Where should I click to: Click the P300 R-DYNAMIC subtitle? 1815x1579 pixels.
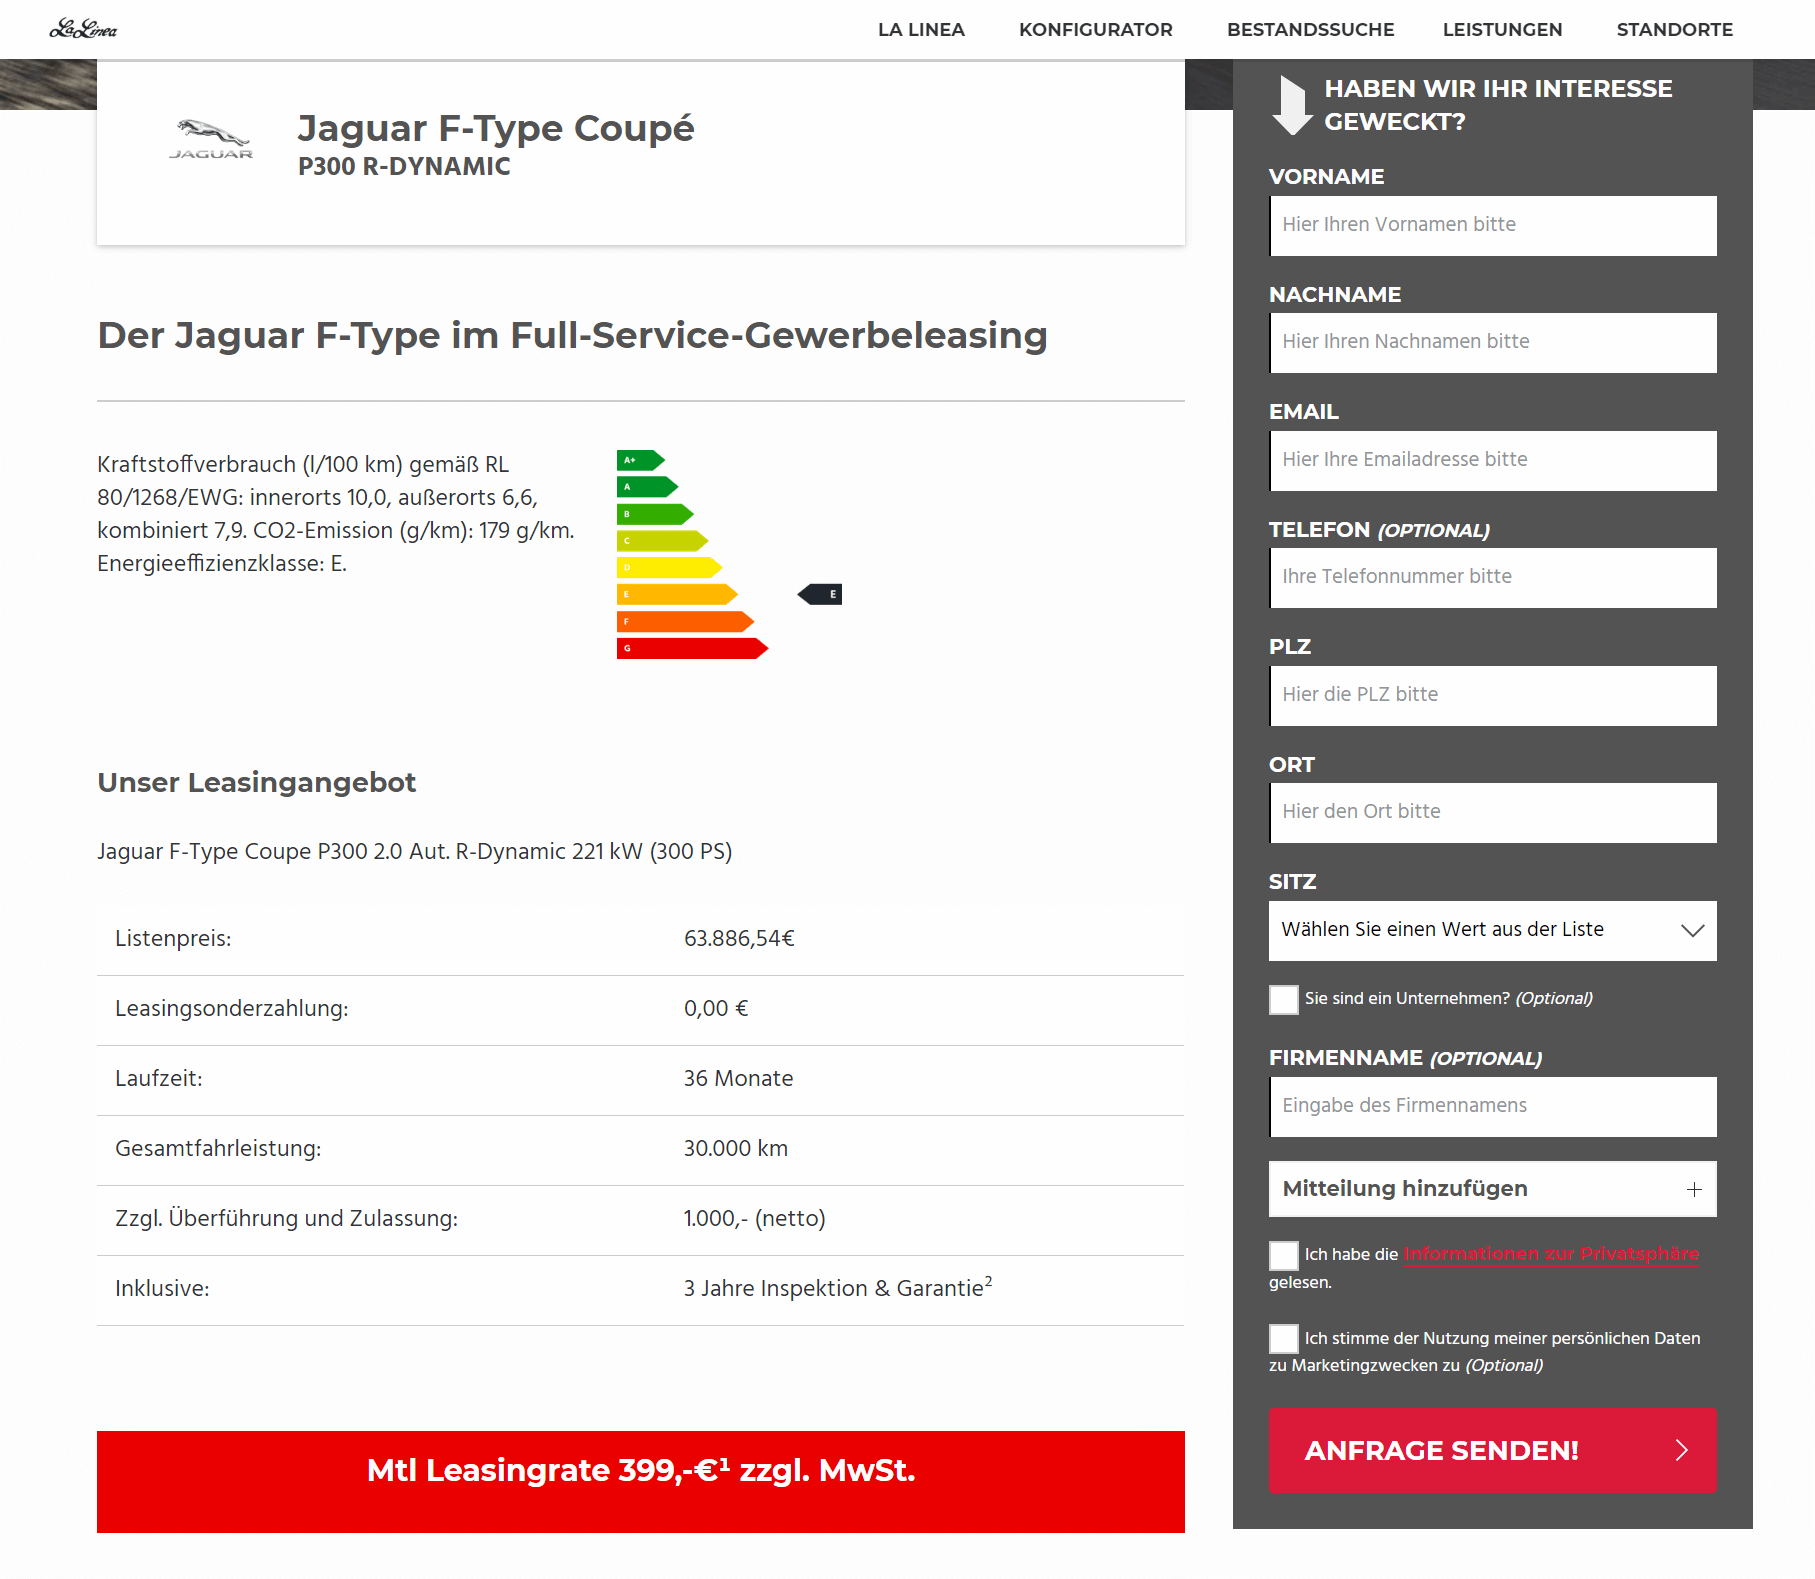click(x=404, y=166)
